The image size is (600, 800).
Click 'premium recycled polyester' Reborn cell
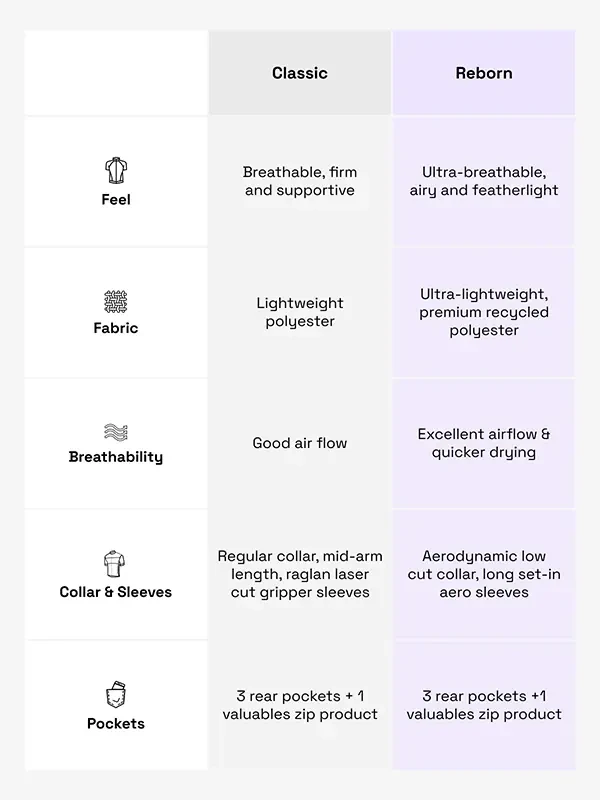tap(483, 312)
